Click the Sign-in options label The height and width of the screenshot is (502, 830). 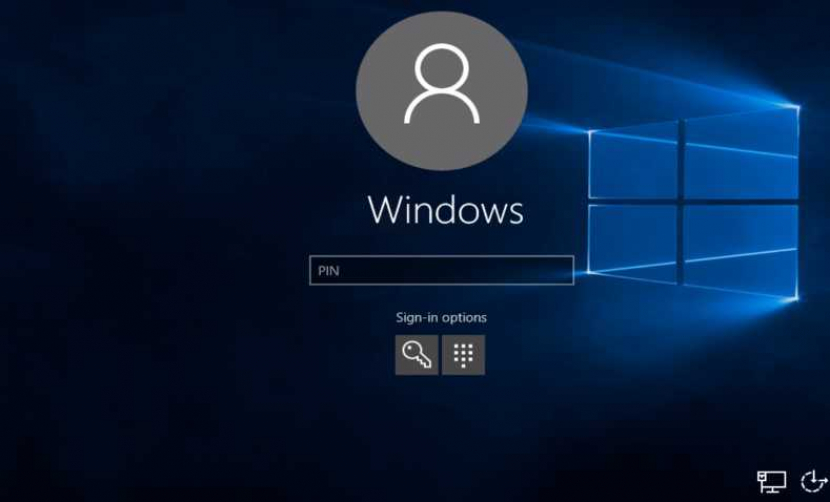coord(441,318)
